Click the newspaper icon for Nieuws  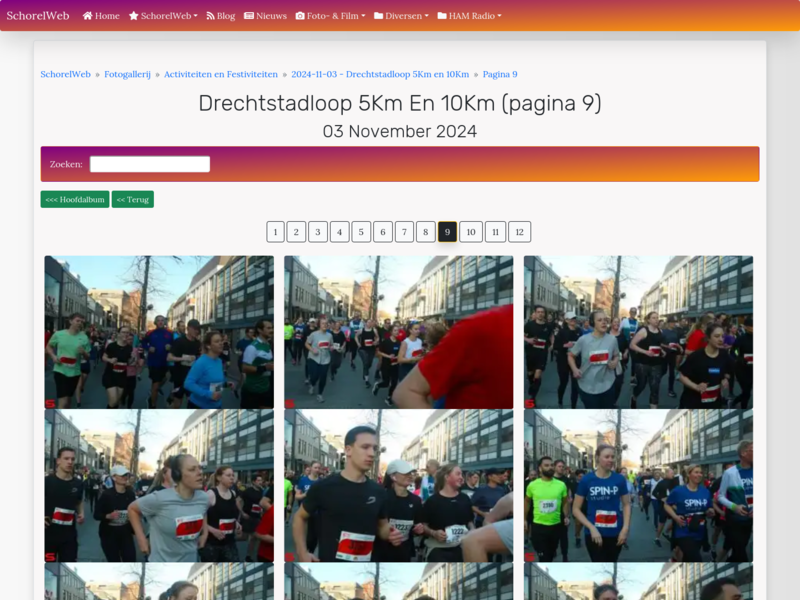coord(249,16)
